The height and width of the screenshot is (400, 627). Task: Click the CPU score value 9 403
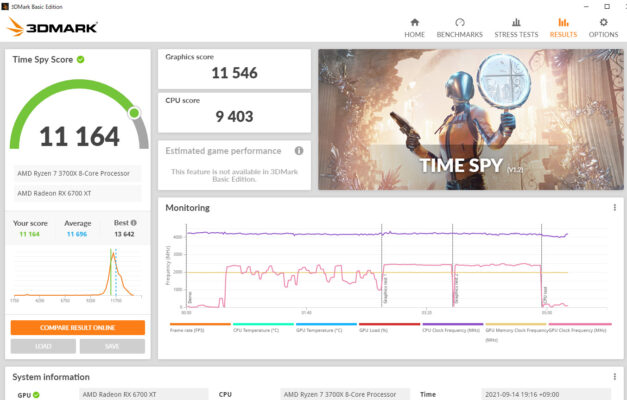(234, 117)
